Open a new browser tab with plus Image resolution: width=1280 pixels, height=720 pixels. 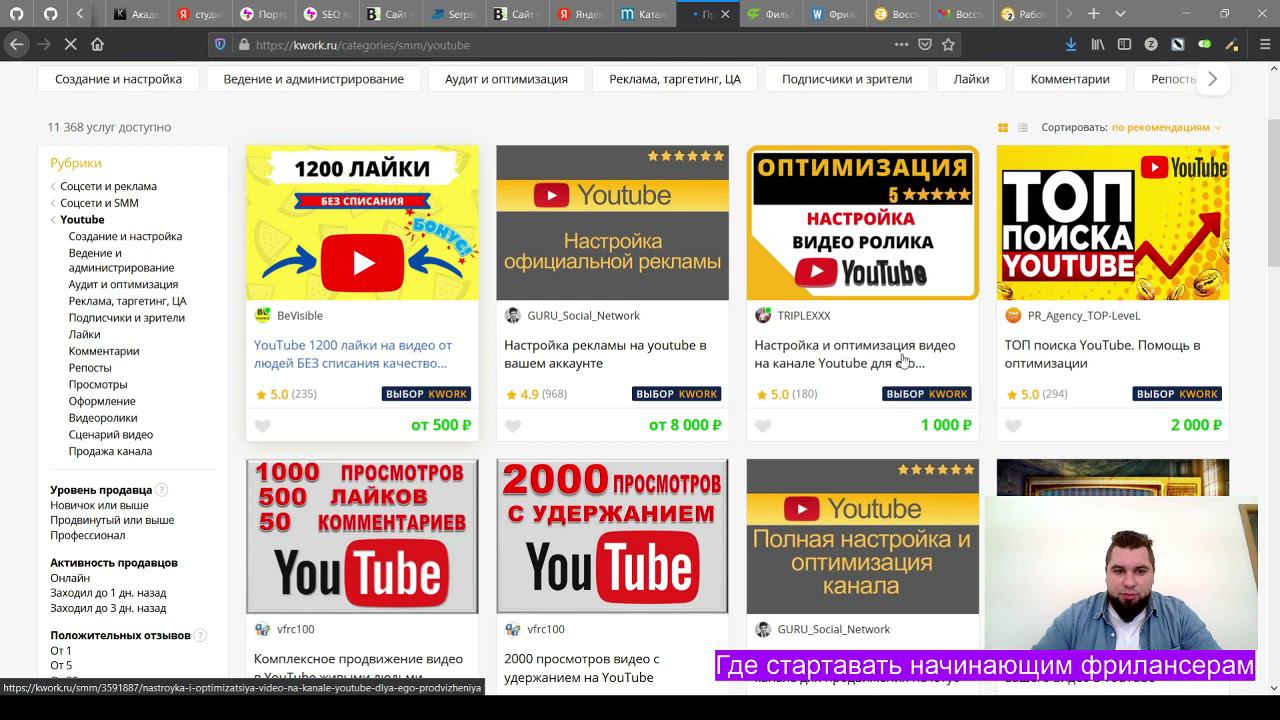[1093, 14]
